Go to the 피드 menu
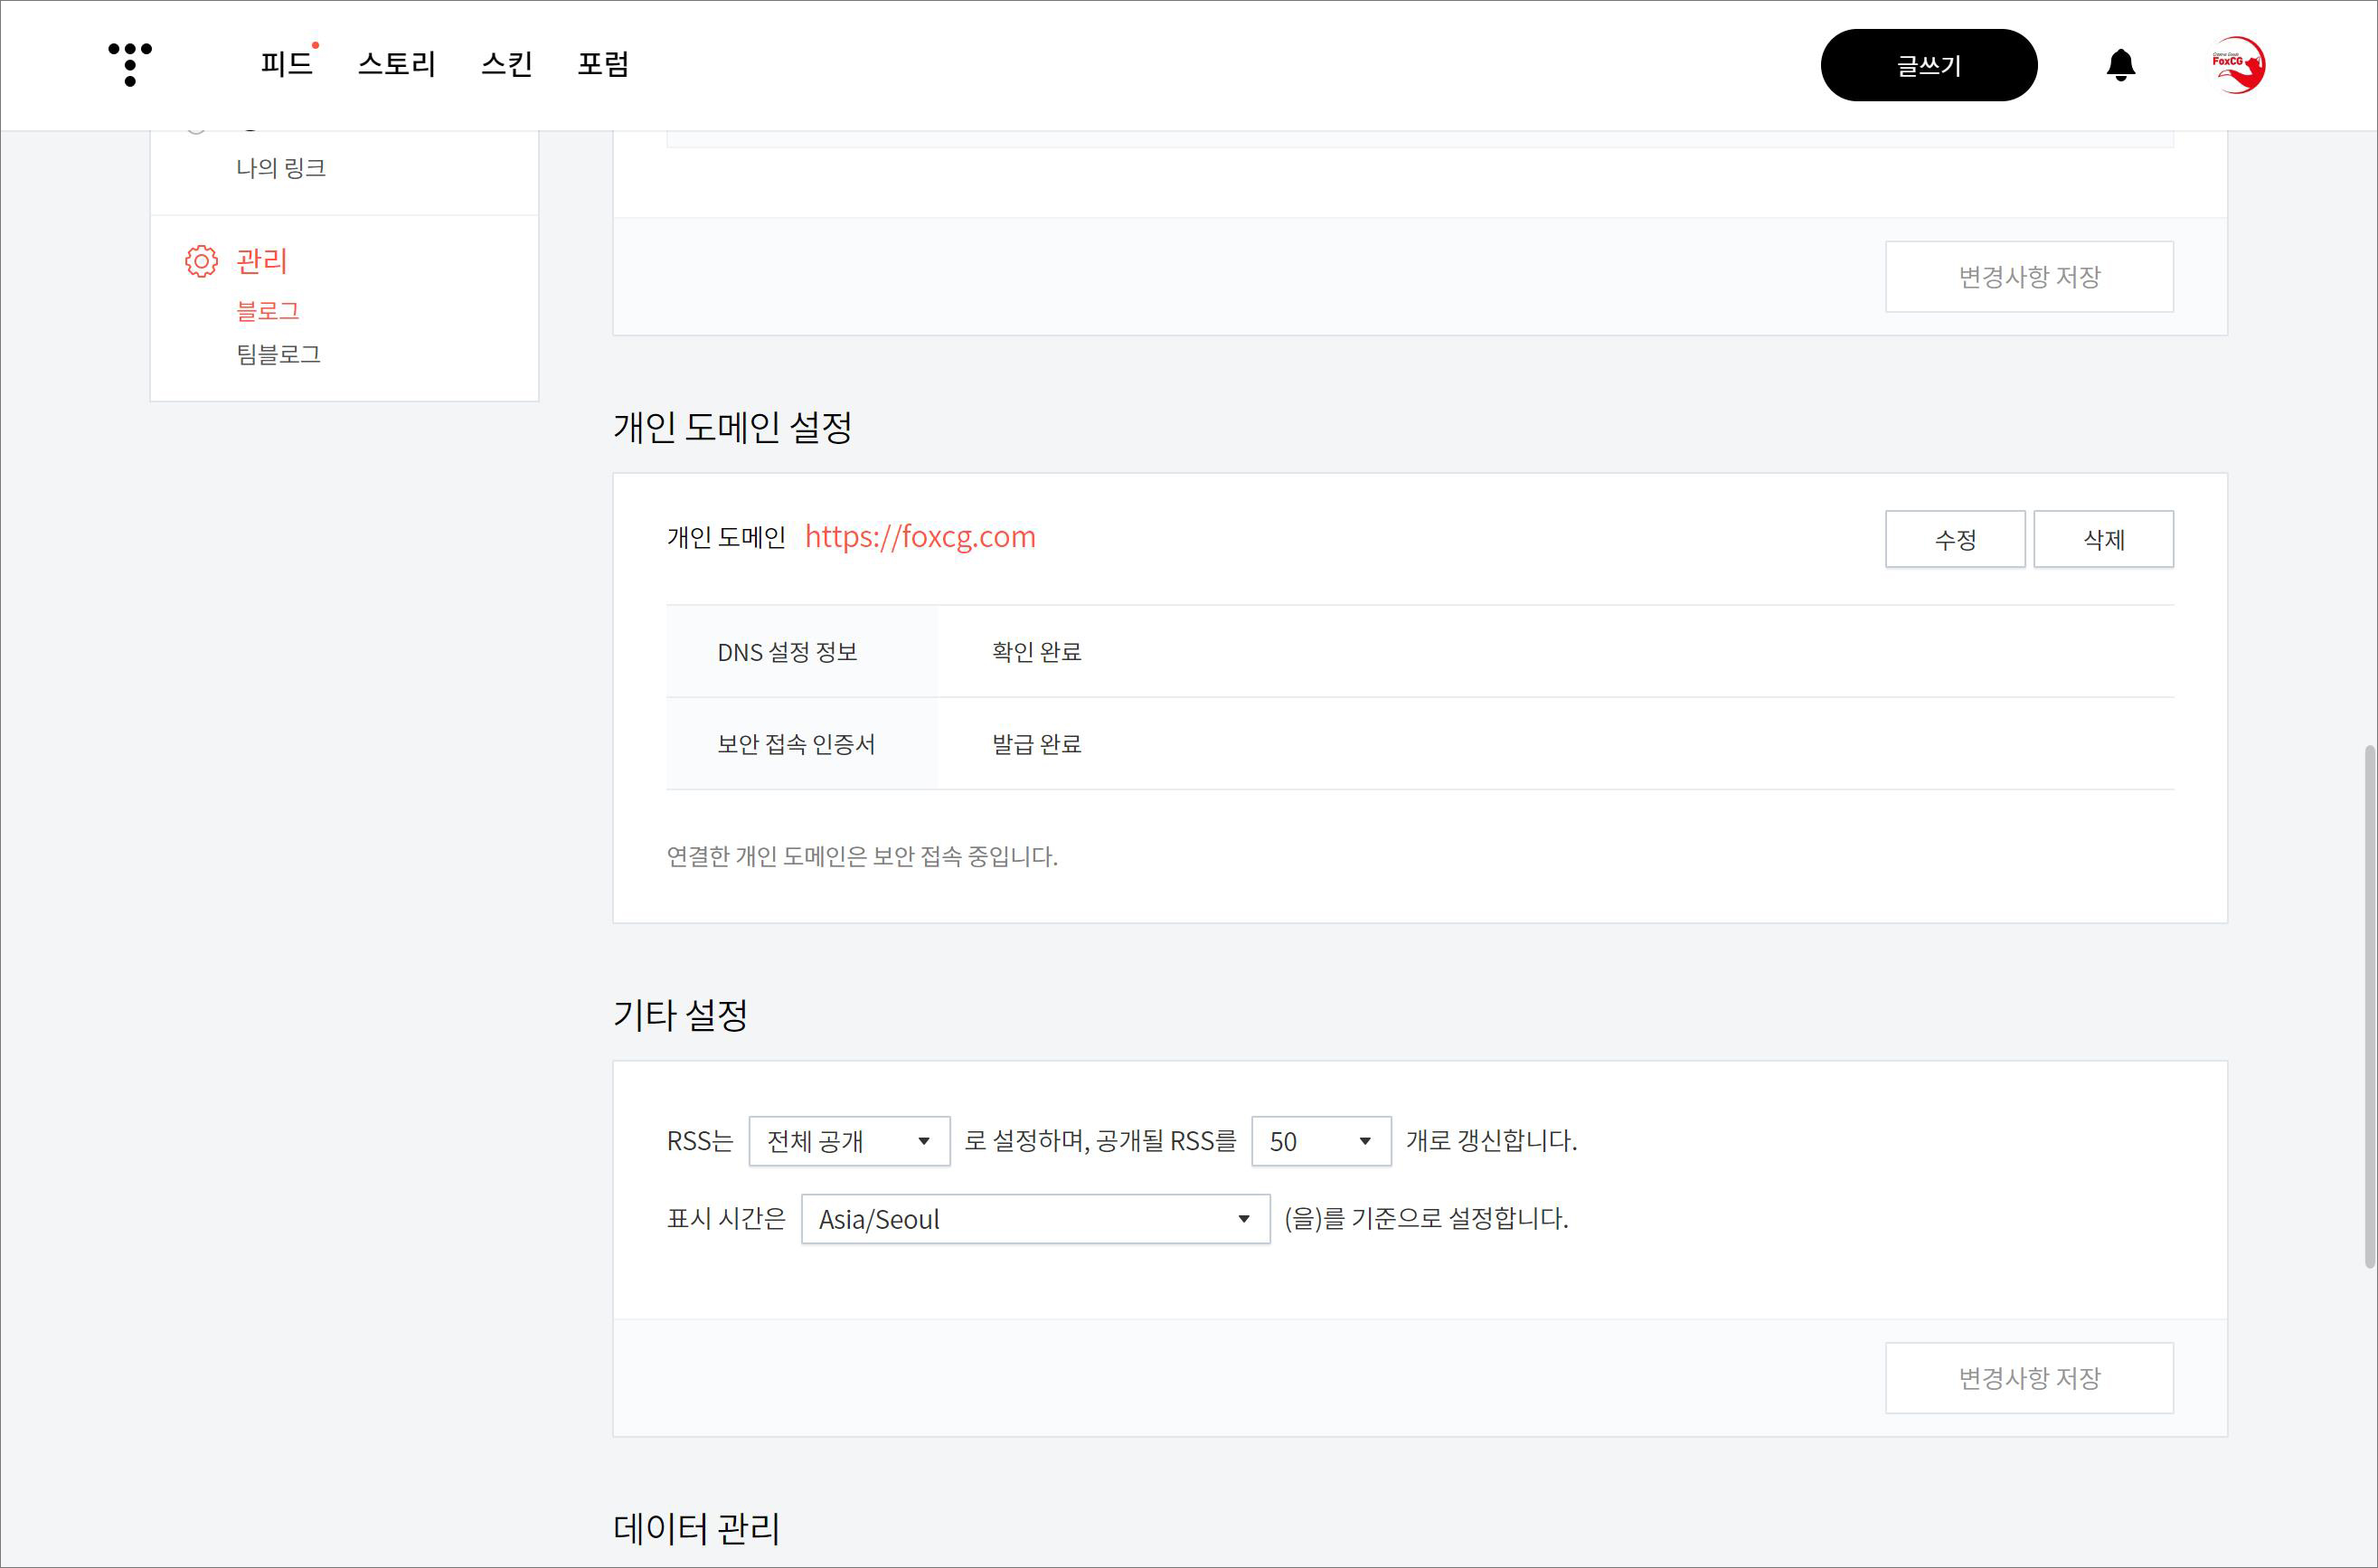This screenshot has width=2378, height=1568. [286, 64]
